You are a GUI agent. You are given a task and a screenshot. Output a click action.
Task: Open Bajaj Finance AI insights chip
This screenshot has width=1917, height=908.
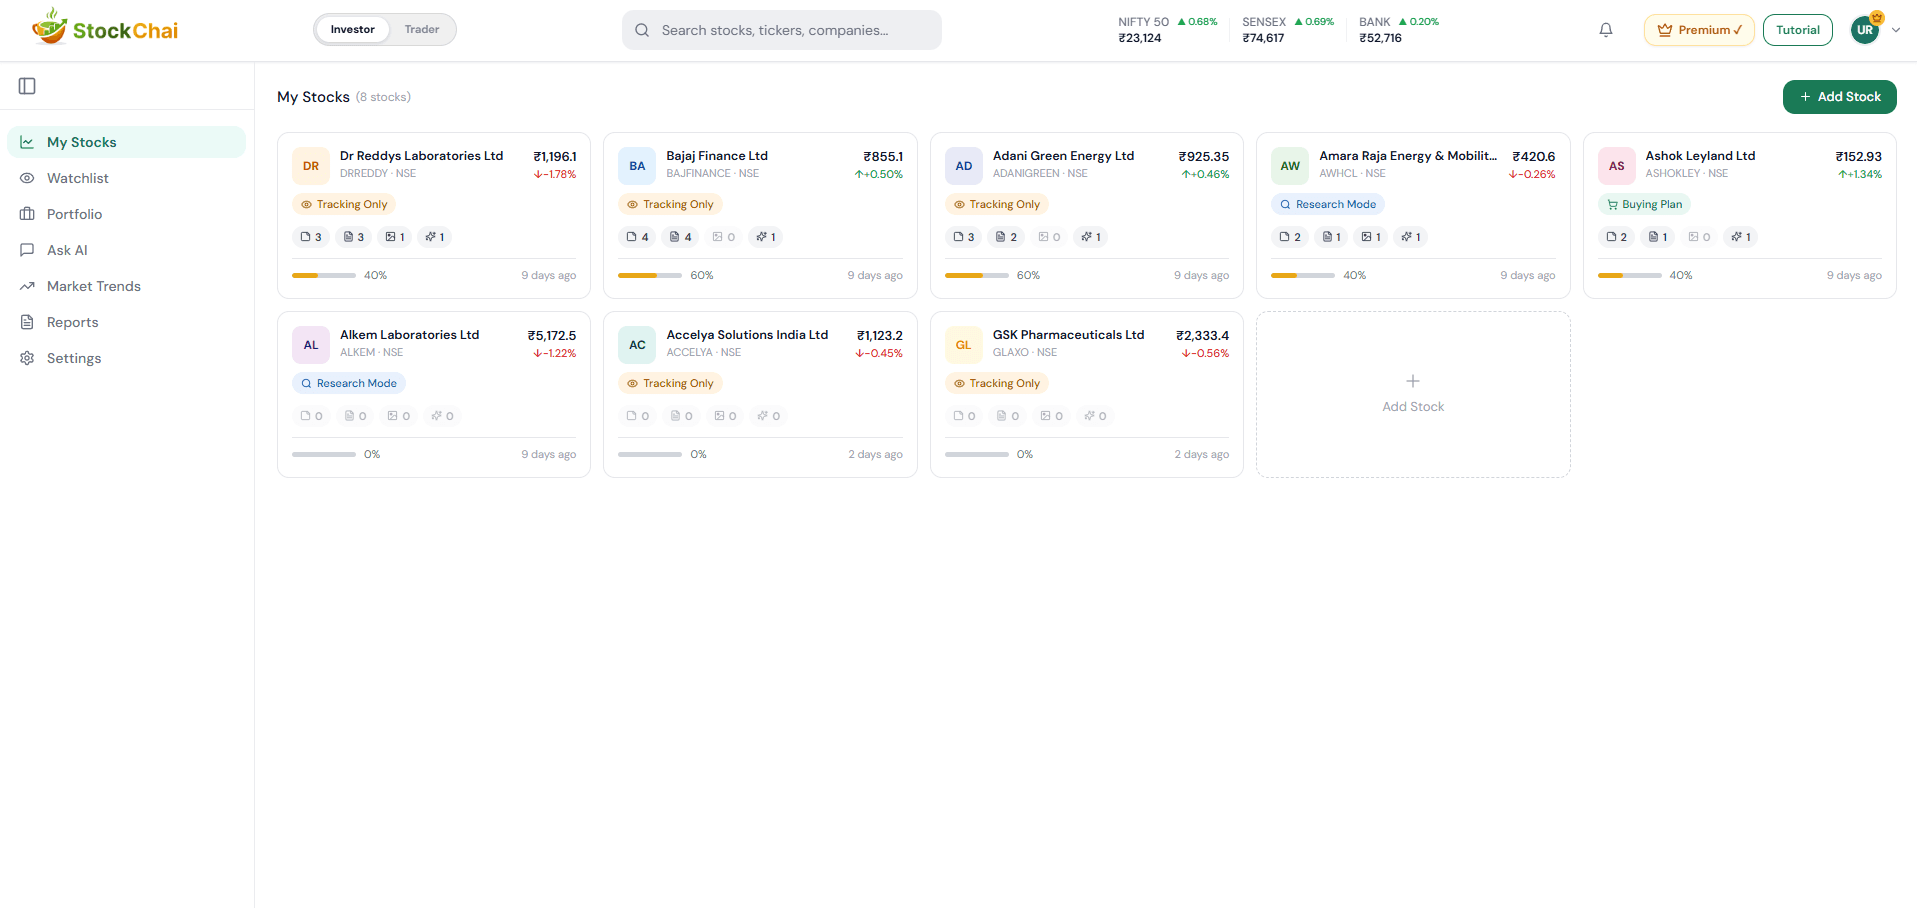766,237
